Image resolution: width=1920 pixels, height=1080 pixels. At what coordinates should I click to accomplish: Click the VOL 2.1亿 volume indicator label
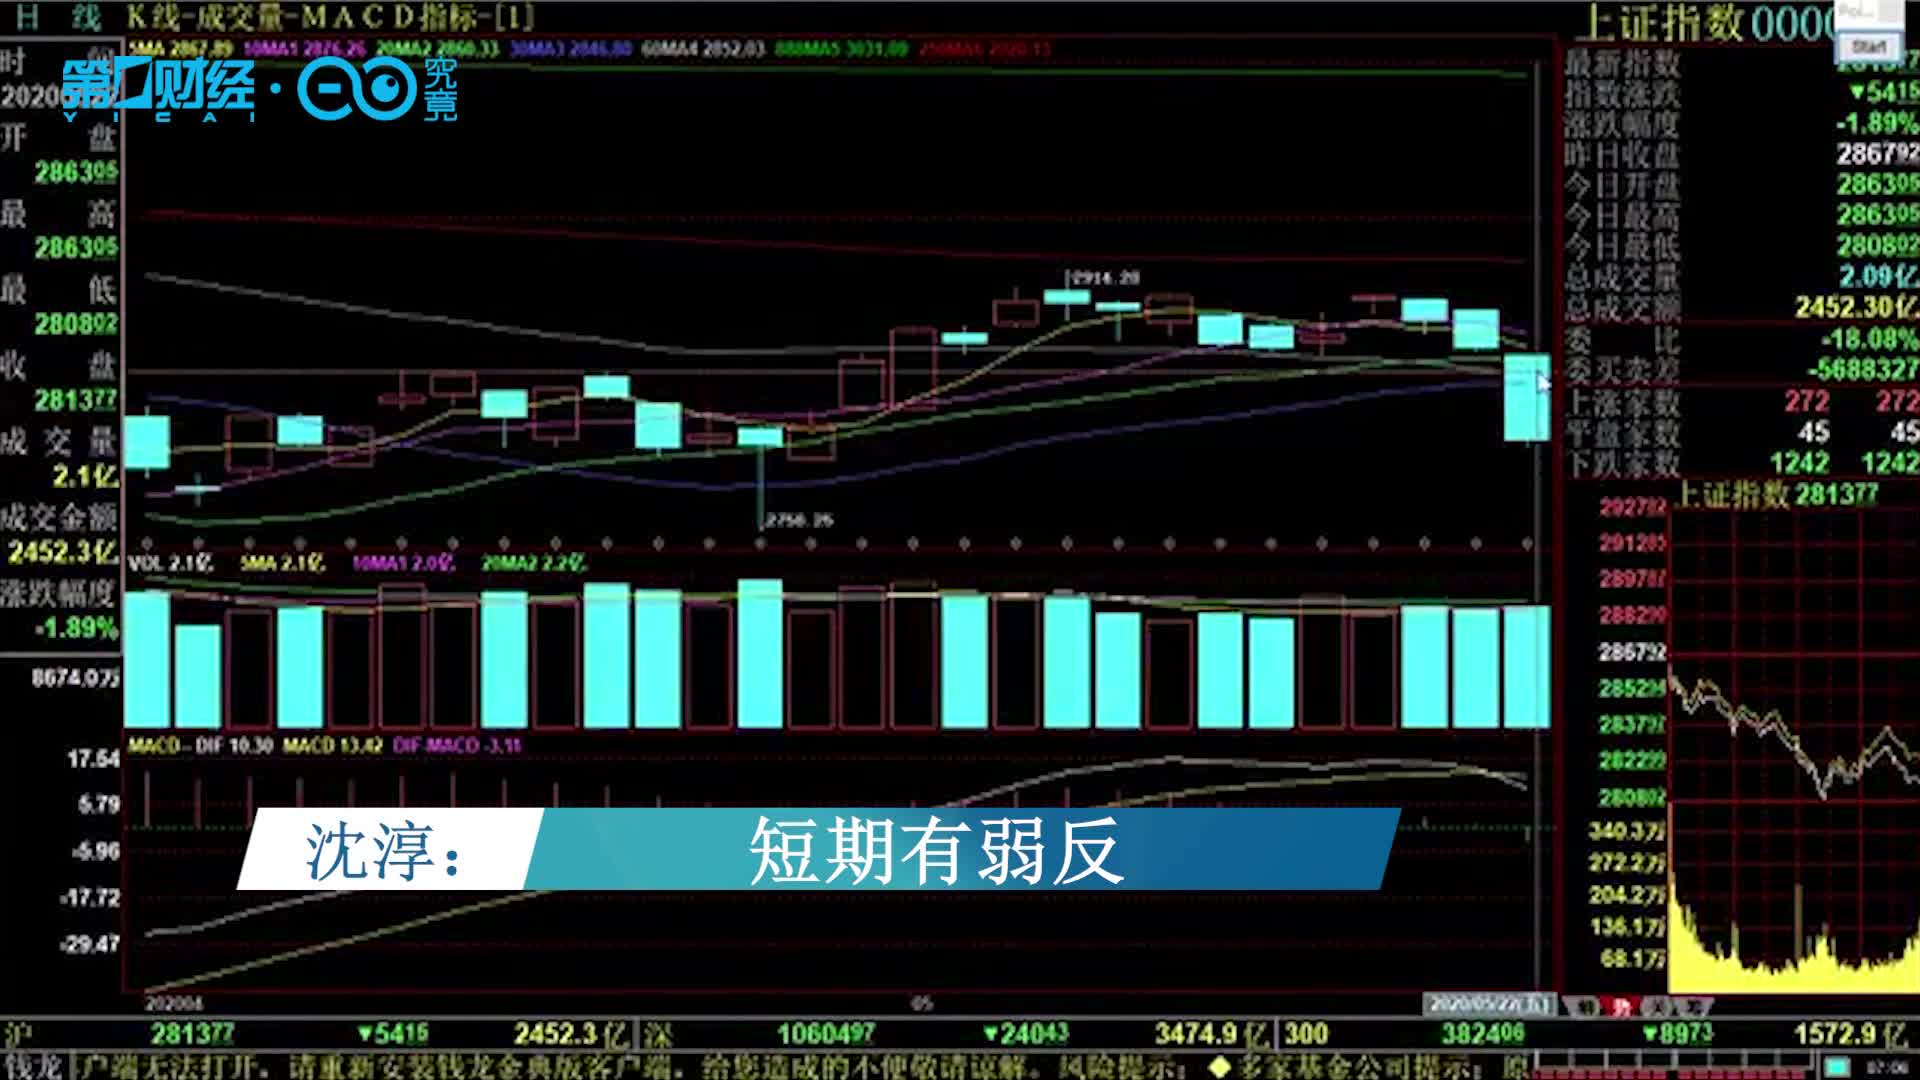[x=171, y=563]
